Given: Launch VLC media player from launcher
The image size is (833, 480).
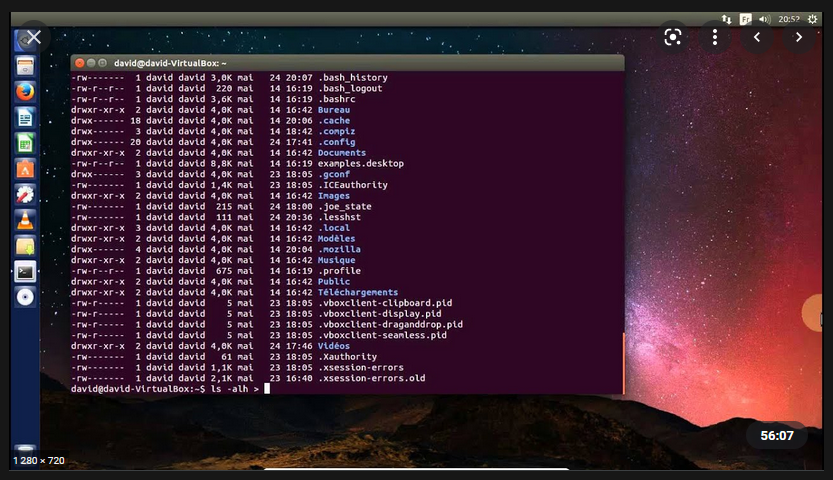Looking at the screenshot, I should (25, 220).
